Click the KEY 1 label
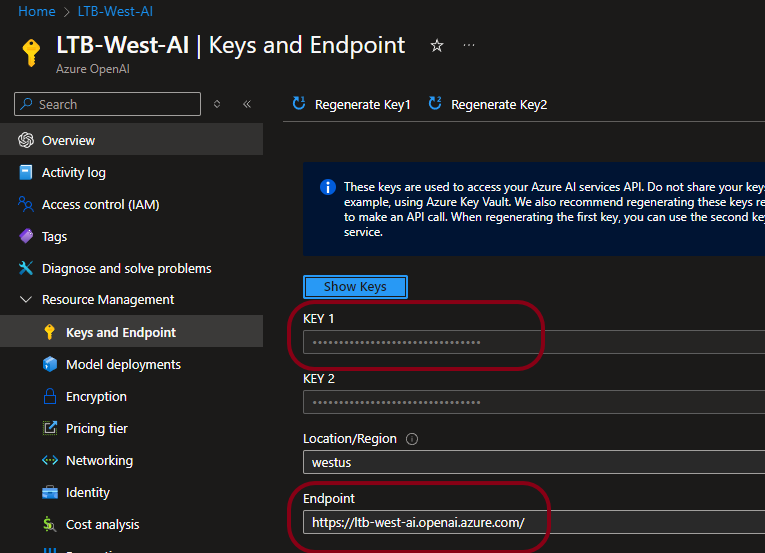Screen dimensions: 765x553 [319, 319]
